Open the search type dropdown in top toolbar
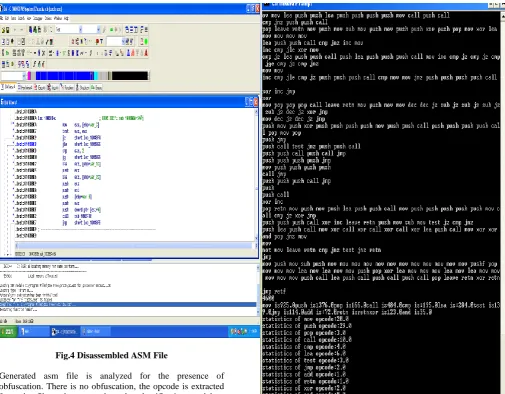This screenshot has height=394, width=505. [80, 30]
